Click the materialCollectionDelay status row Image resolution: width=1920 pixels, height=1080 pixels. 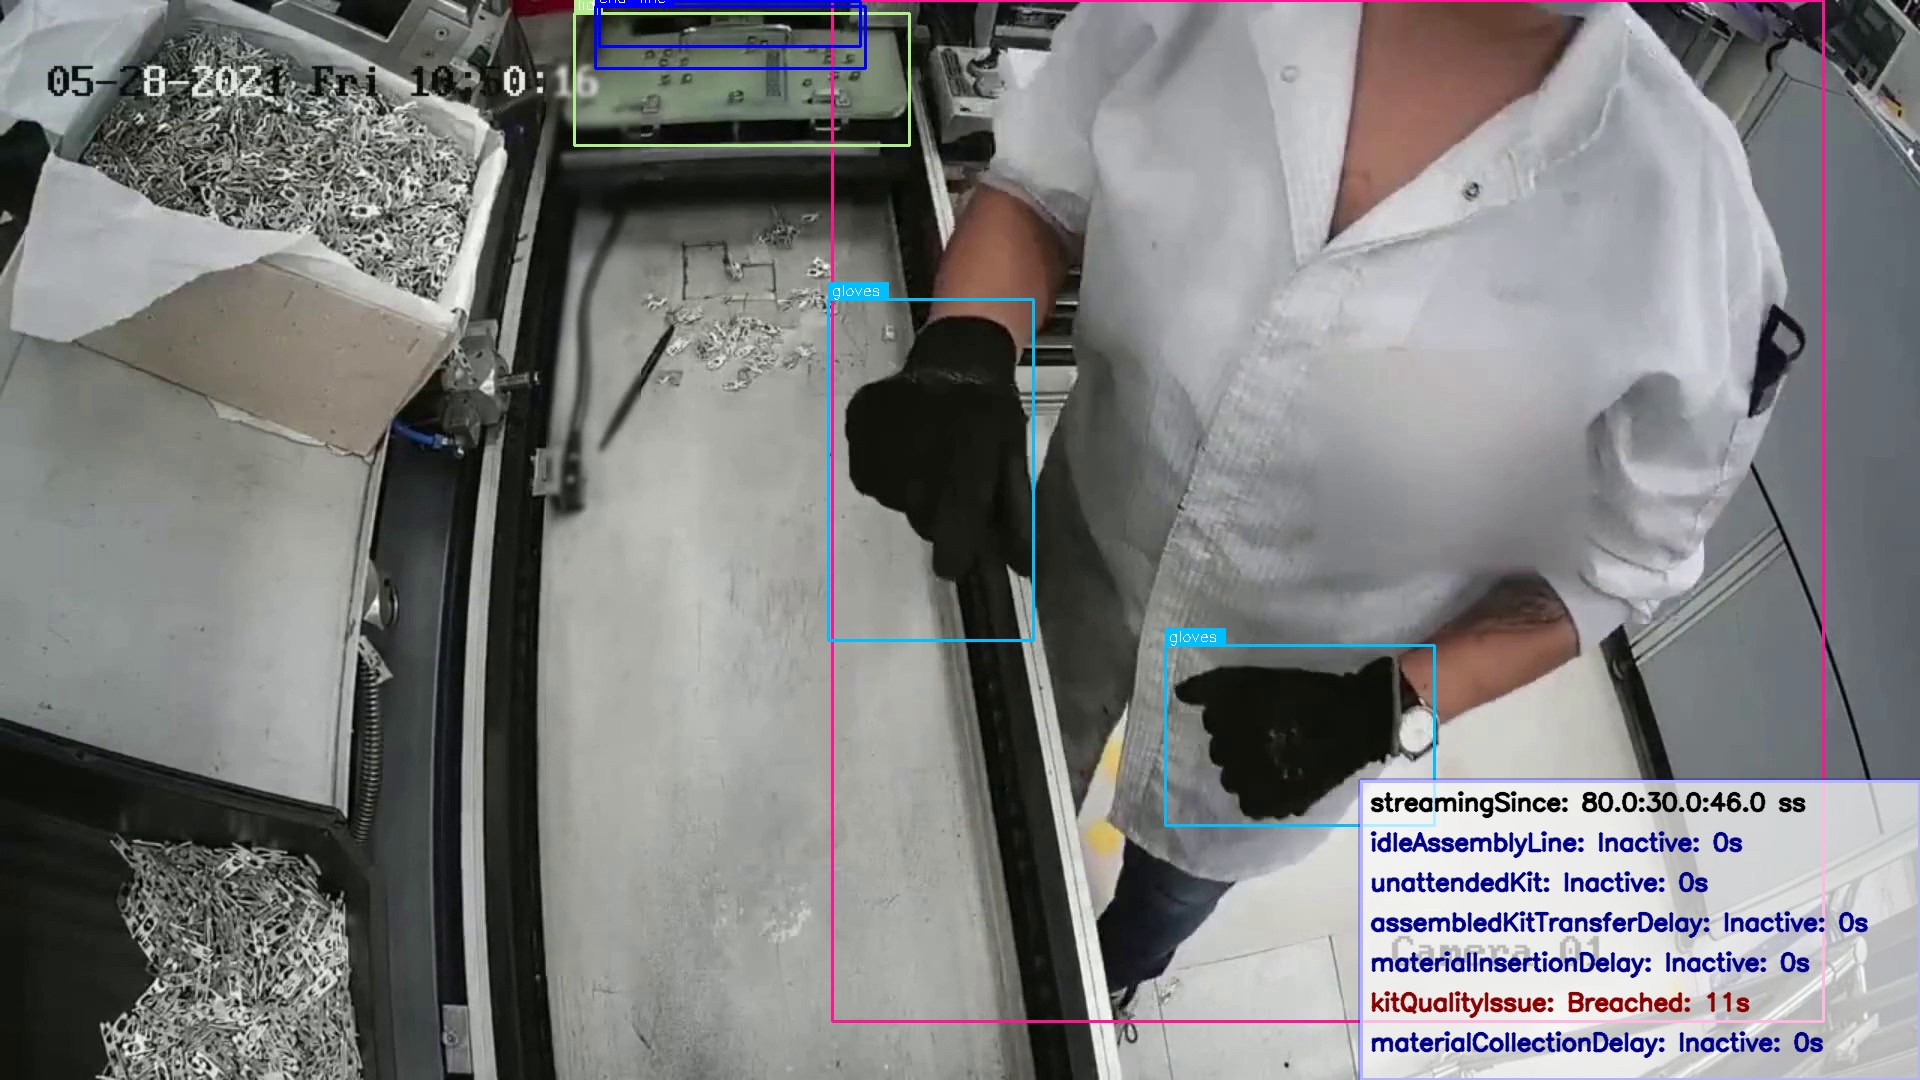tap(1595, 1043)
